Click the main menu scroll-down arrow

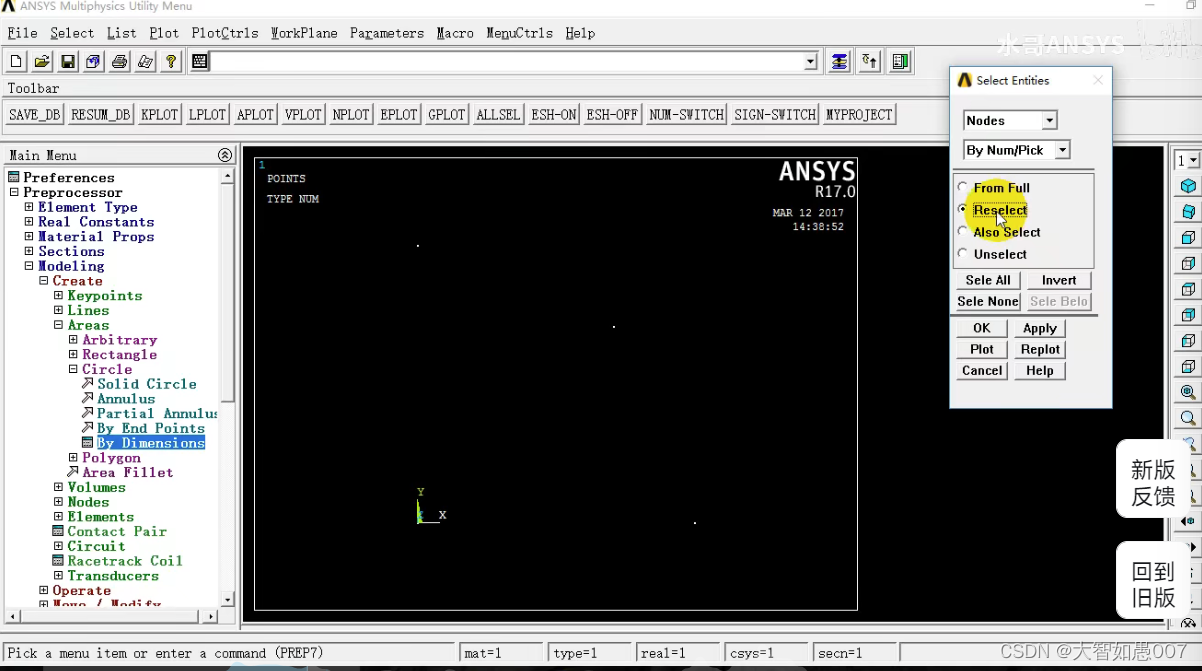point(227,600)
